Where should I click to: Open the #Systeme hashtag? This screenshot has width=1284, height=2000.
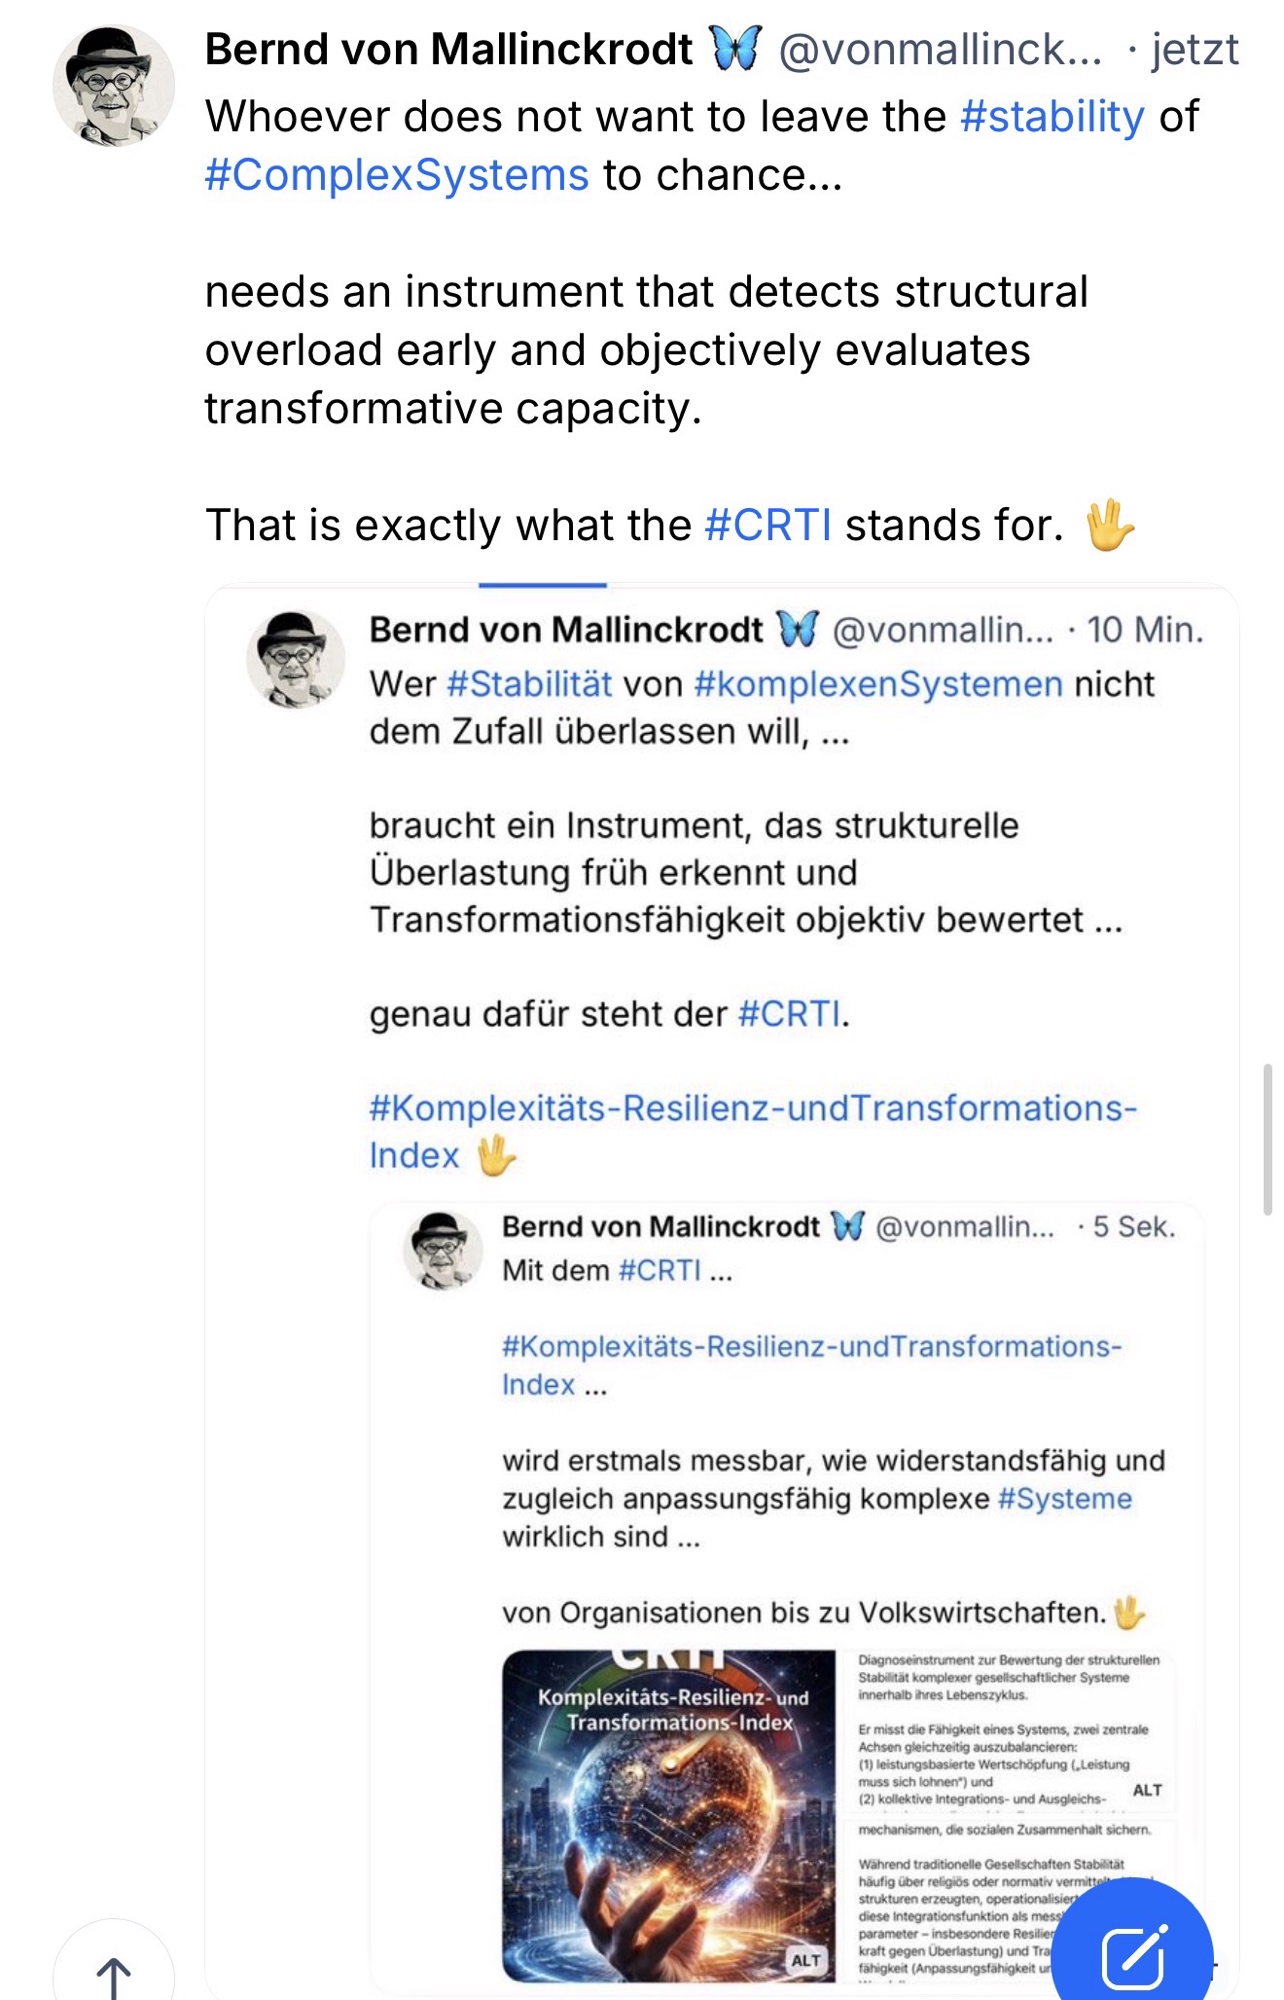[x=1065, y=1498]
